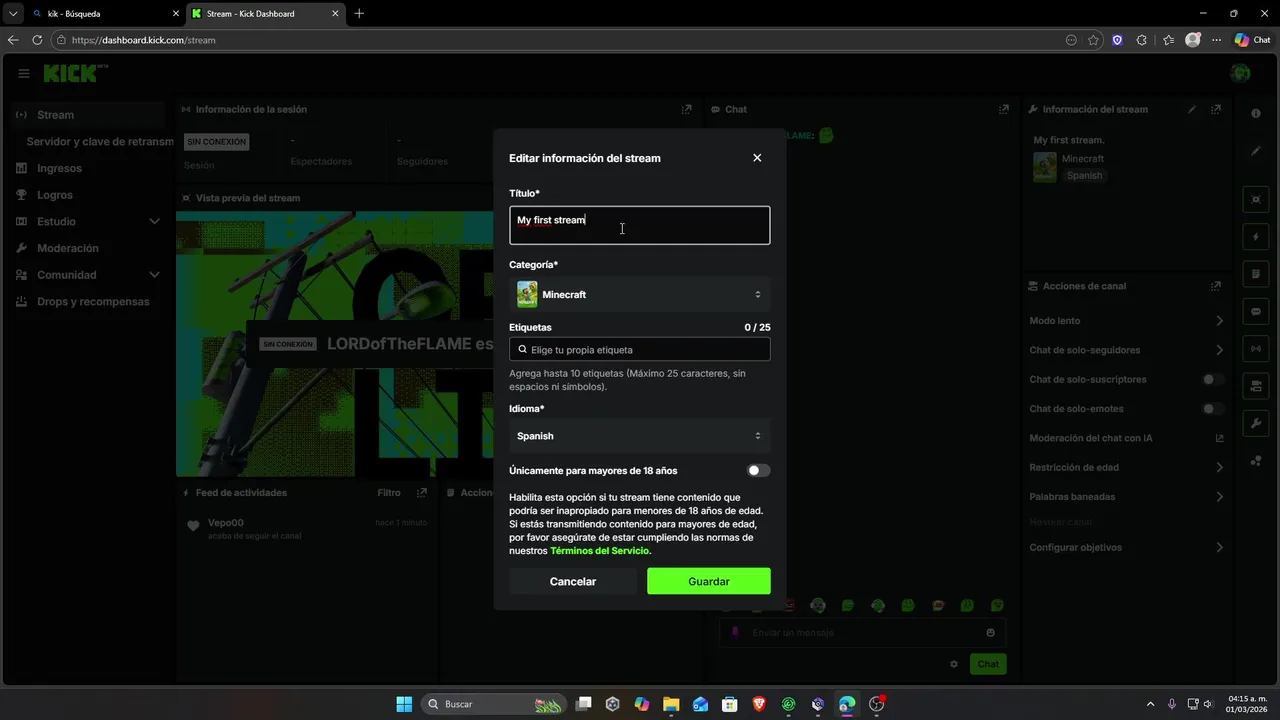This screenshot has height=720, width=1280.
Task: Open Moderación del chat con IA
Action: (1127, 438)
